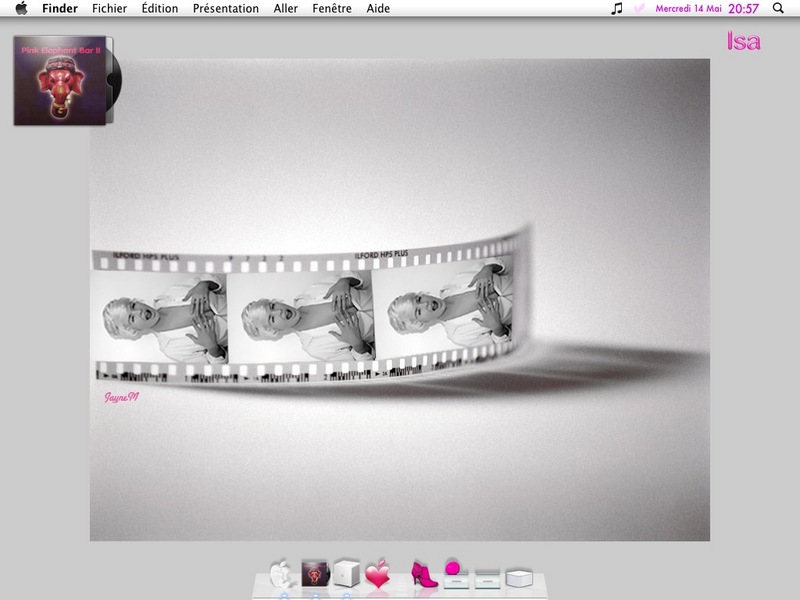This screenshot has width=800, height=600.
Task: Open the Apple menu
Action: pos(21,8)
